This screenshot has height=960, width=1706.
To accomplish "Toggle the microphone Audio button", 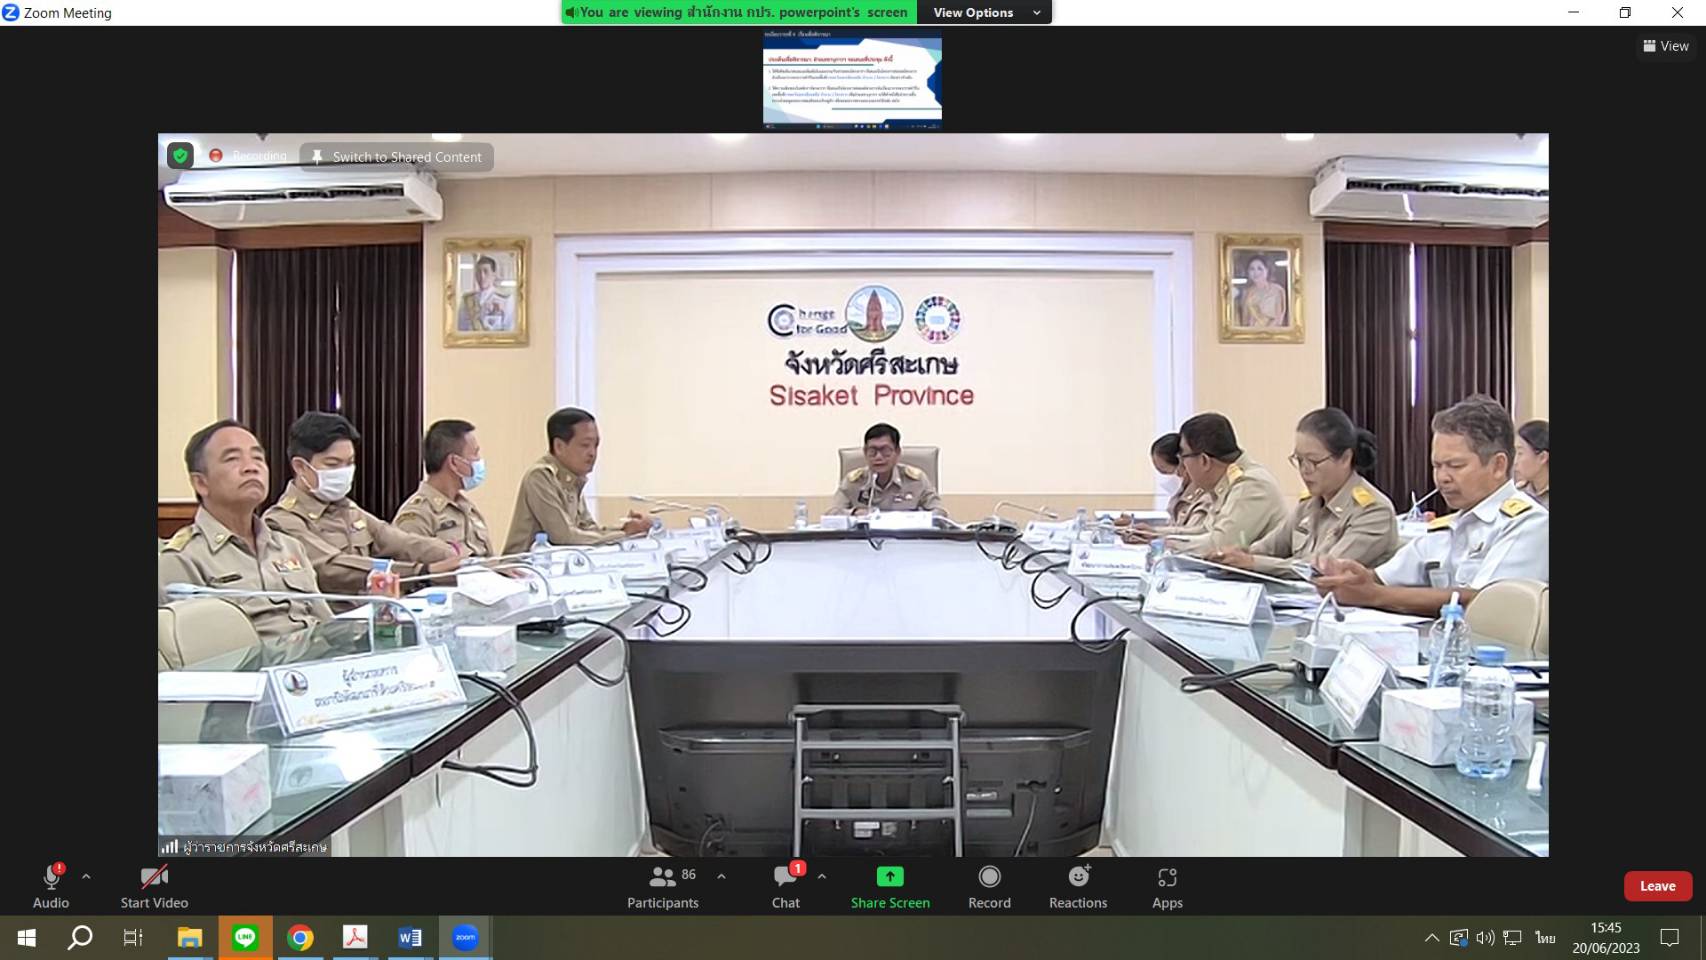I will (x=51, y=886).
